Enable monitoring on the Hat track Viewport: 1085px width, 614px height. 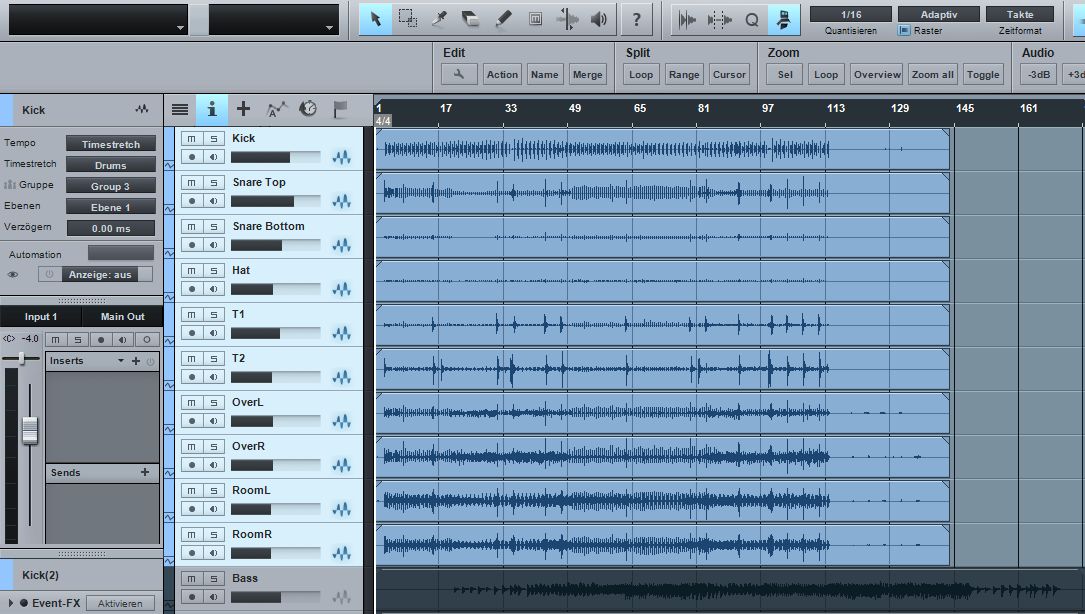214,289
